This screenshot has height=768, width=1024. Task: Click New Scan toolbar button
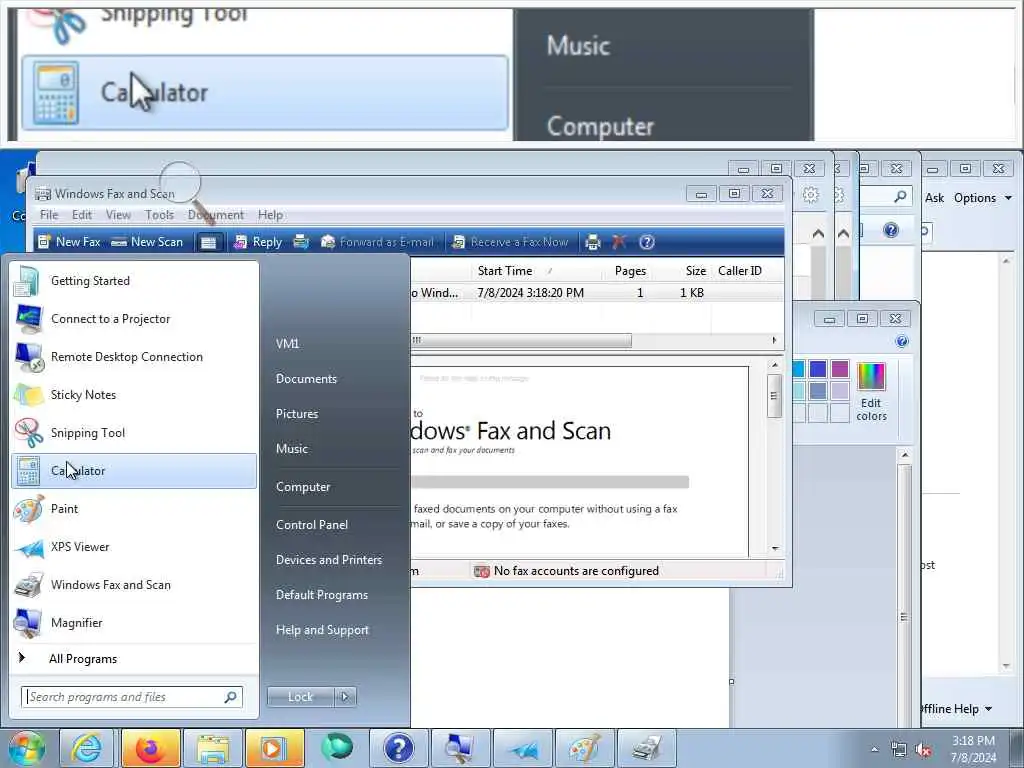click(147, 242)
